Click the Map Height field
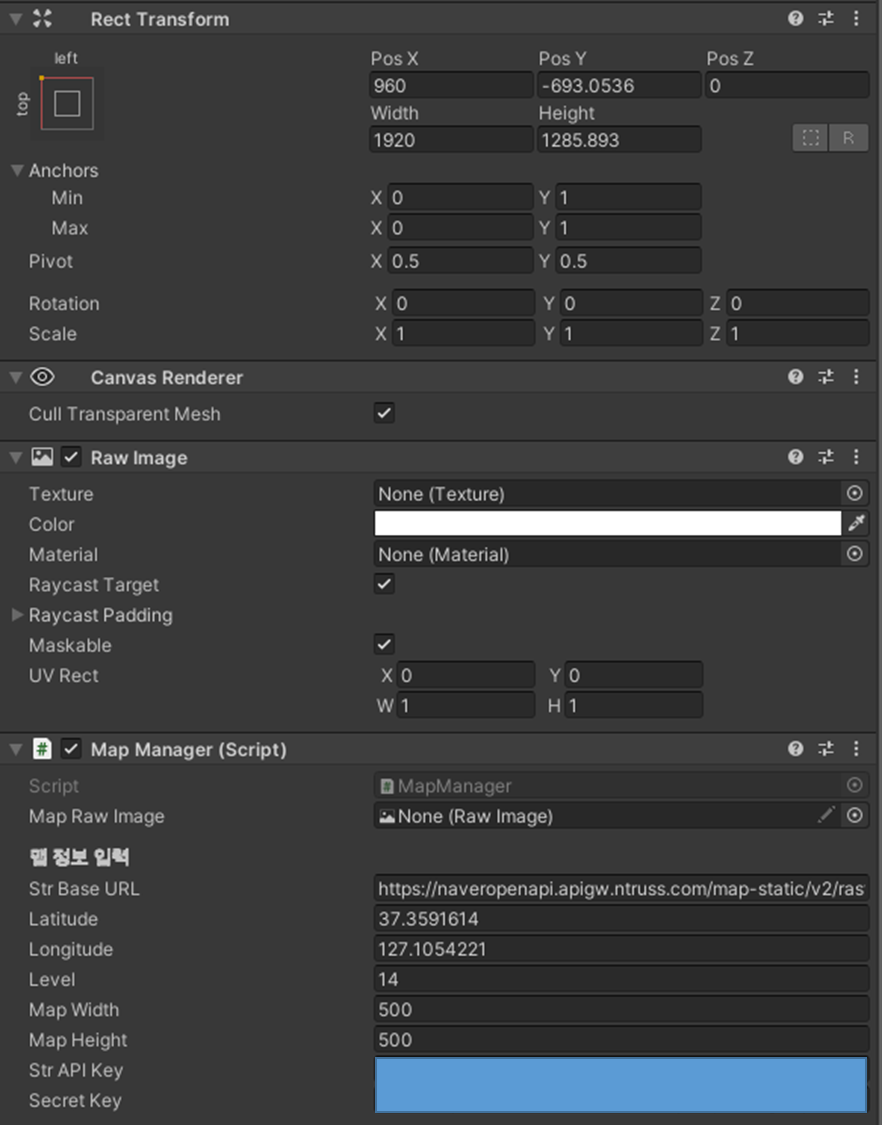The height and width of the screenshot is (1125, 882). pyautogui.click(x=621, y=1039)
